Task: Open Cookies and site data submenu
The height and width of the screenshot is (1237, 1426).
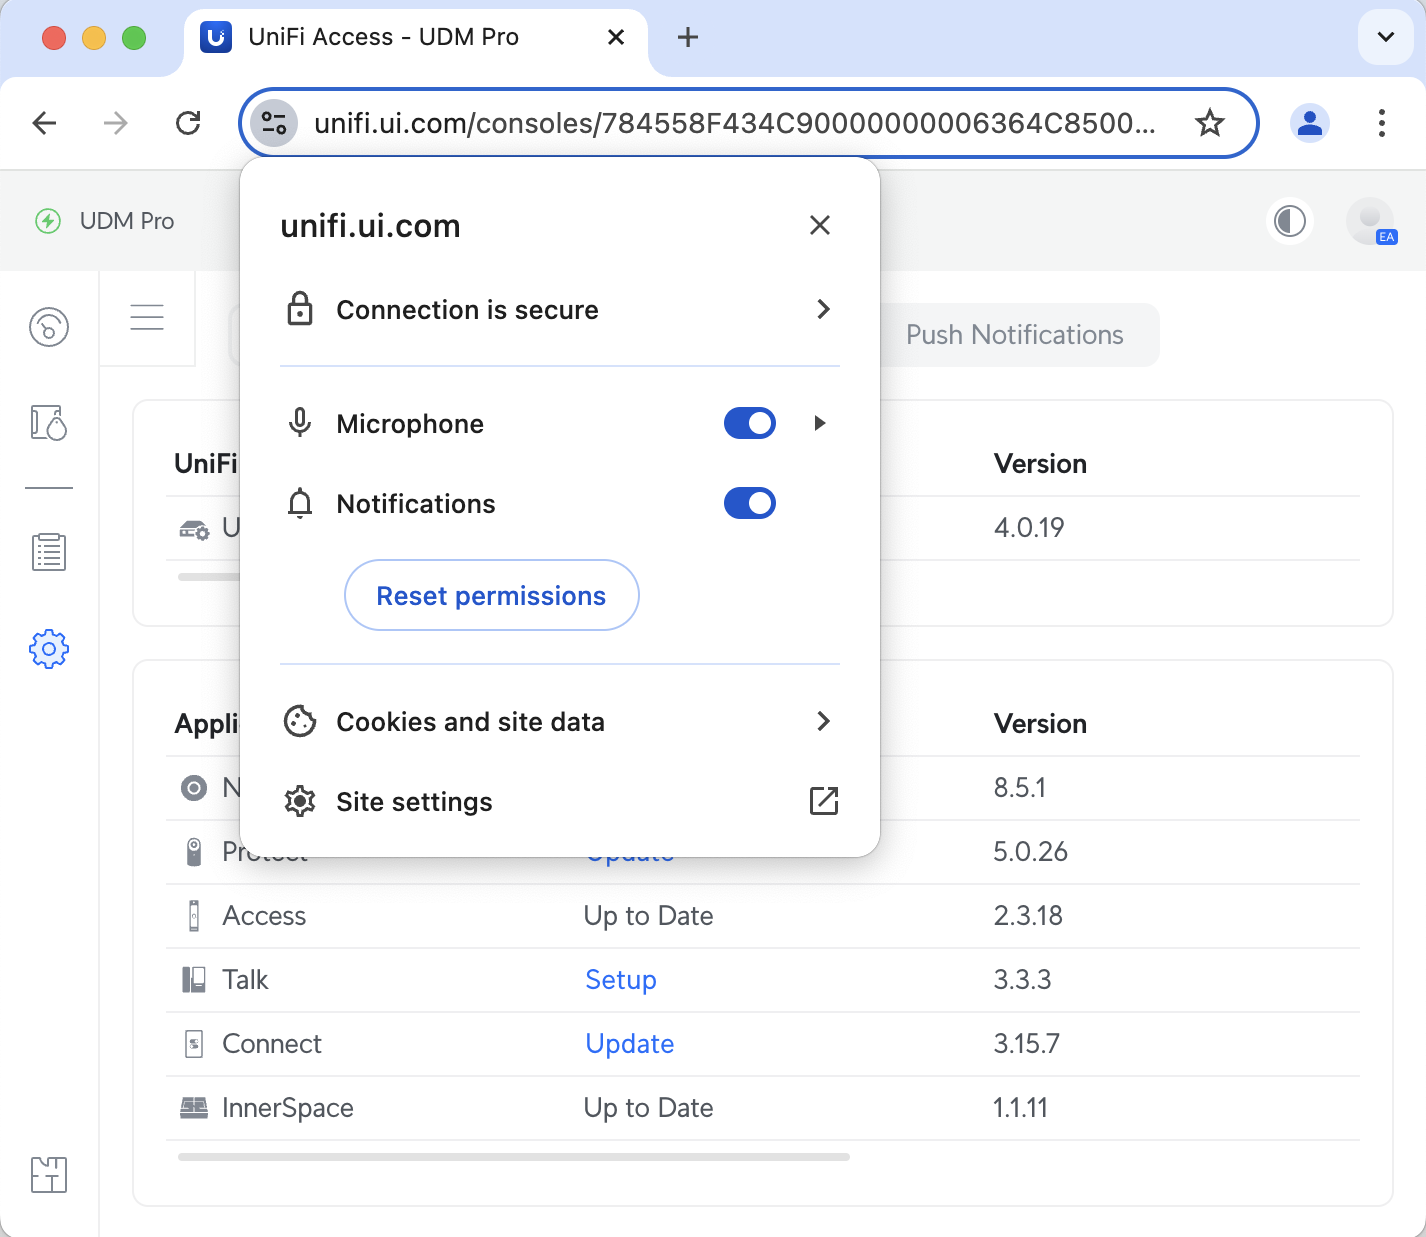Action: [x=560, y=722]
